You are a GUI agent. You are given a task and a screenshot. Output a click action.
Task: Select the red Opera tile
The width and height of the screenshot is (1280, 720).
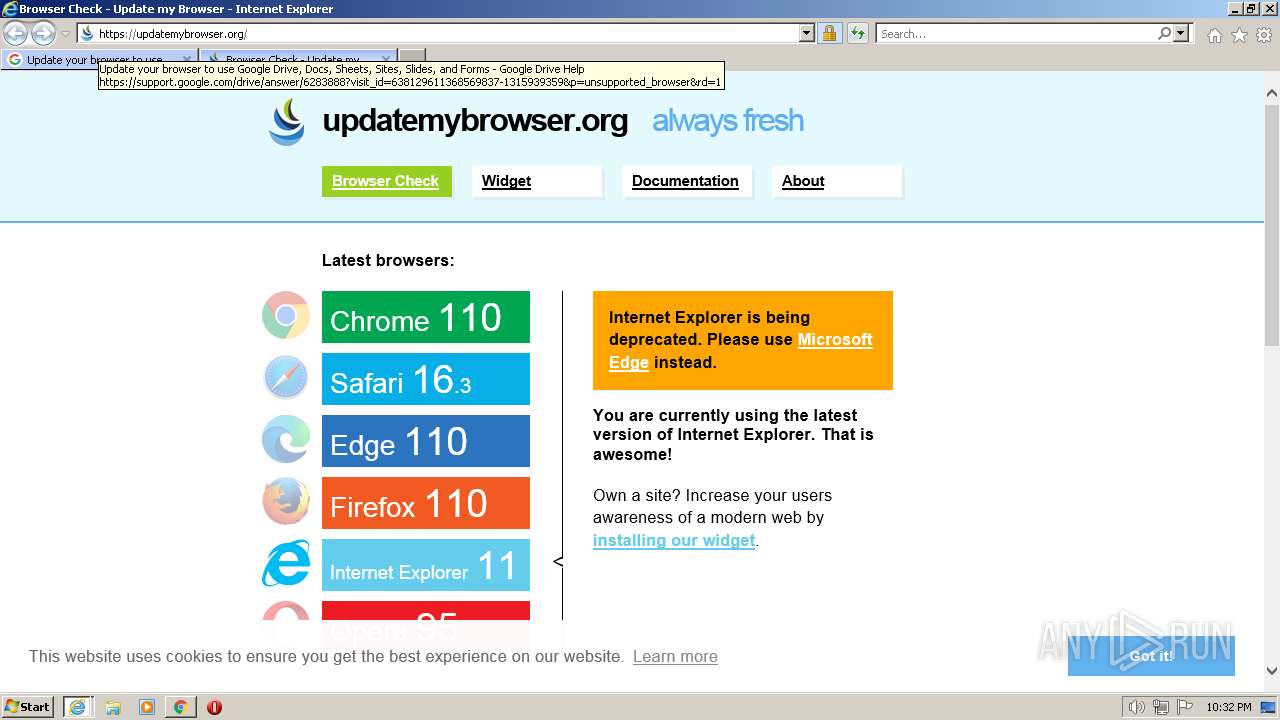click(426, 622)
